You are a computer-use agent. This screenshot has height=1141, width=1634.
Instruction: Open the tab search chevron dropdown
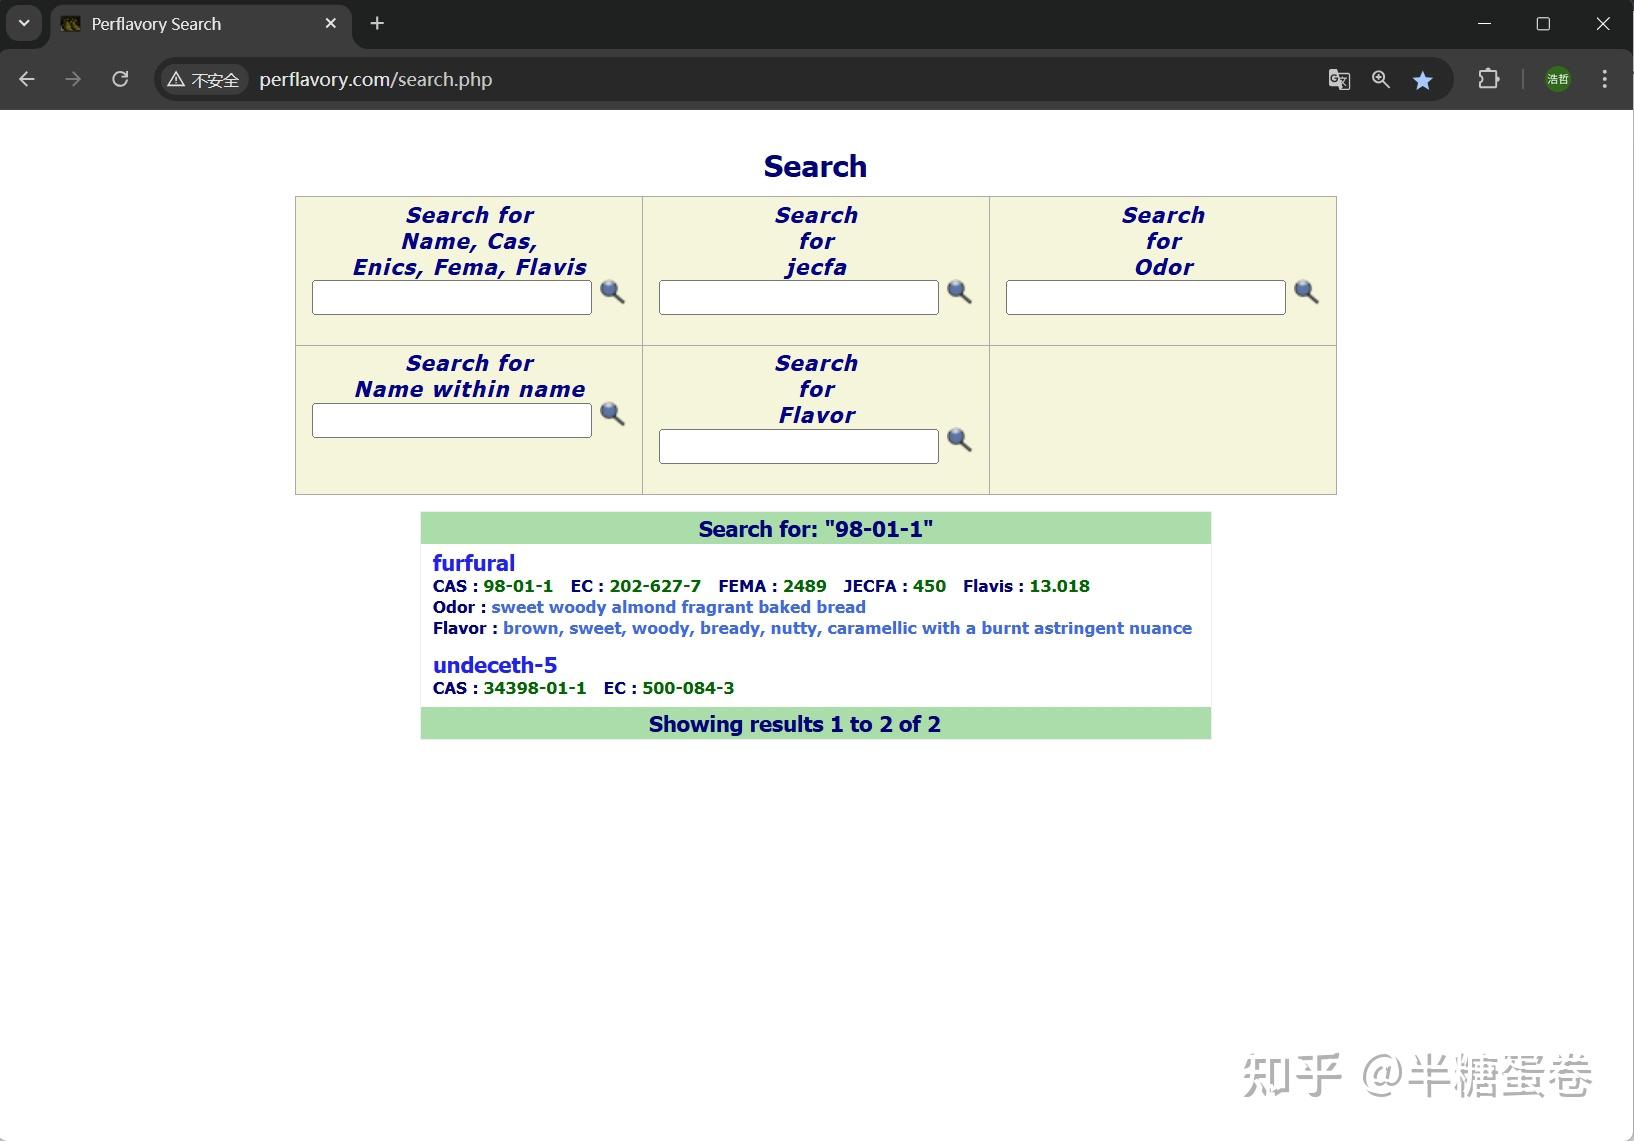tap(24, 22)
